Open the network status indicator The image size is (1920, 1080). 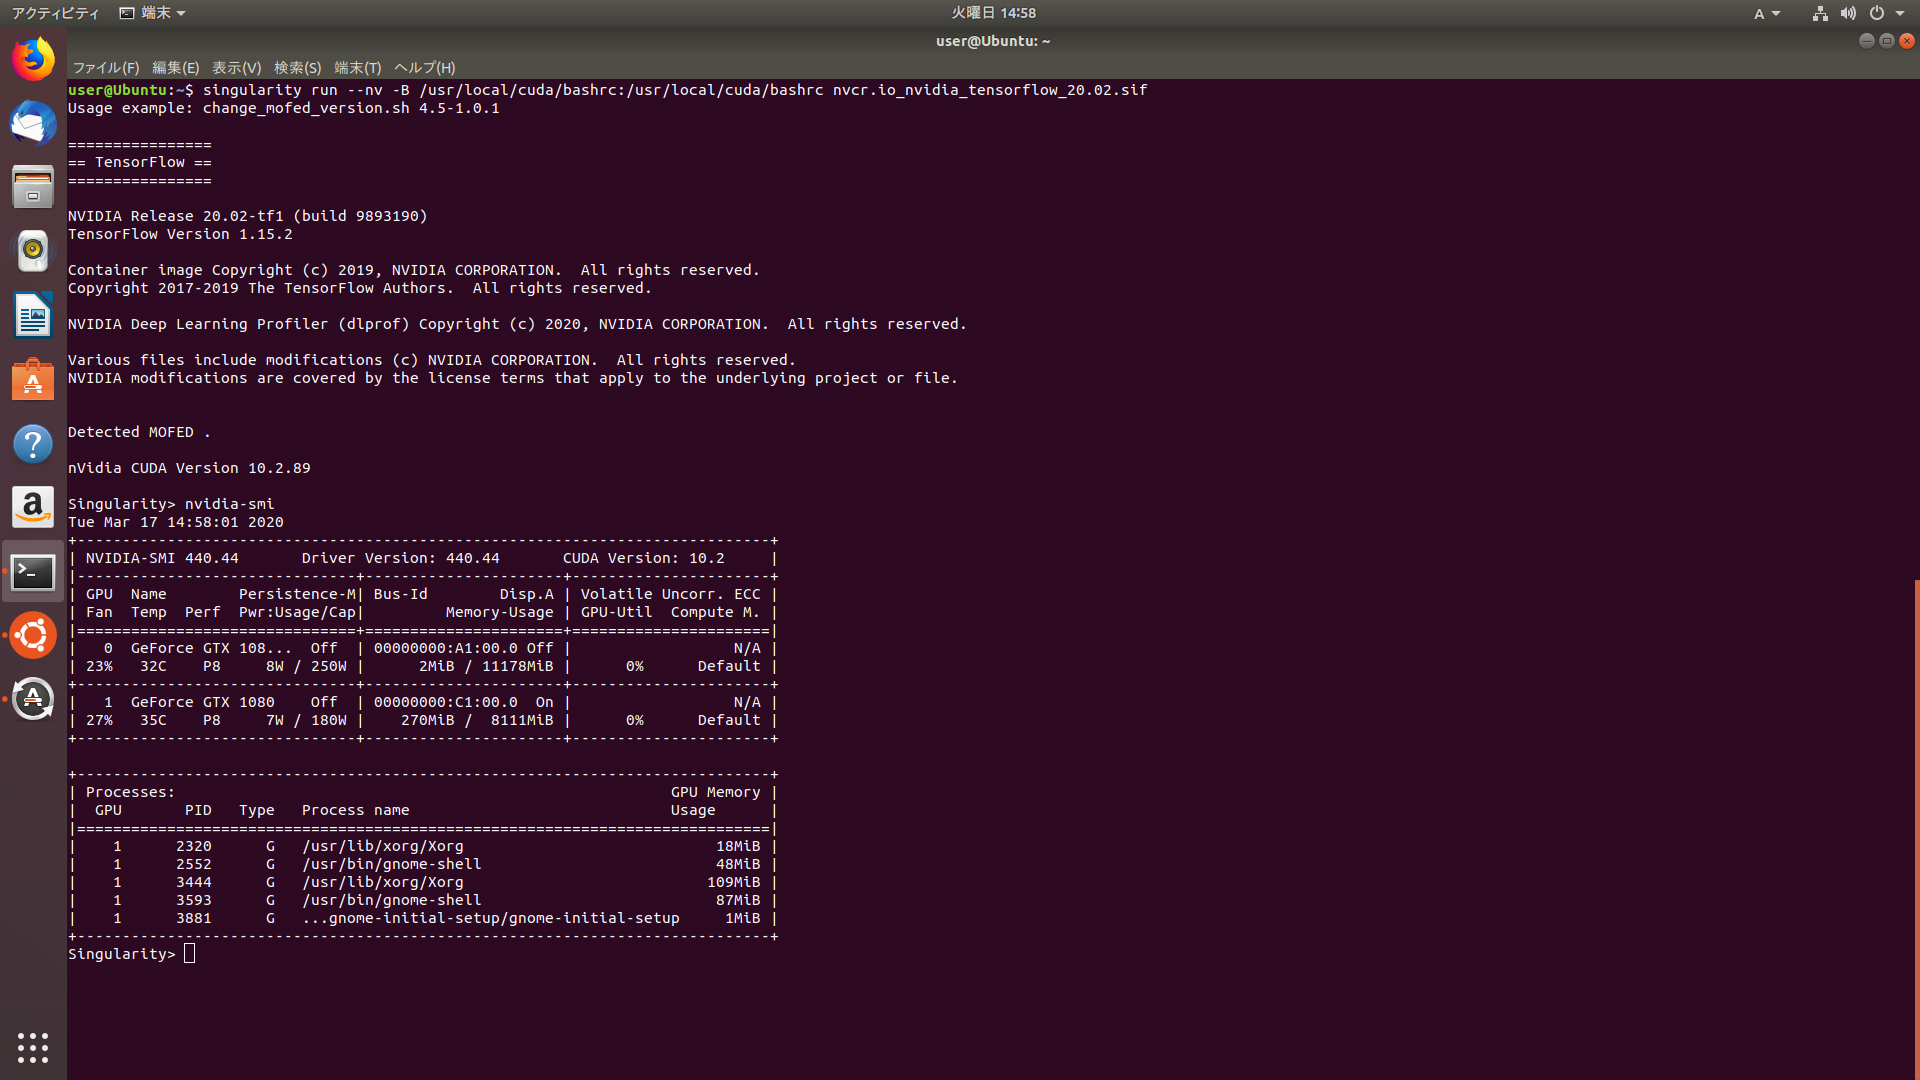click(x=1820, y=13)
